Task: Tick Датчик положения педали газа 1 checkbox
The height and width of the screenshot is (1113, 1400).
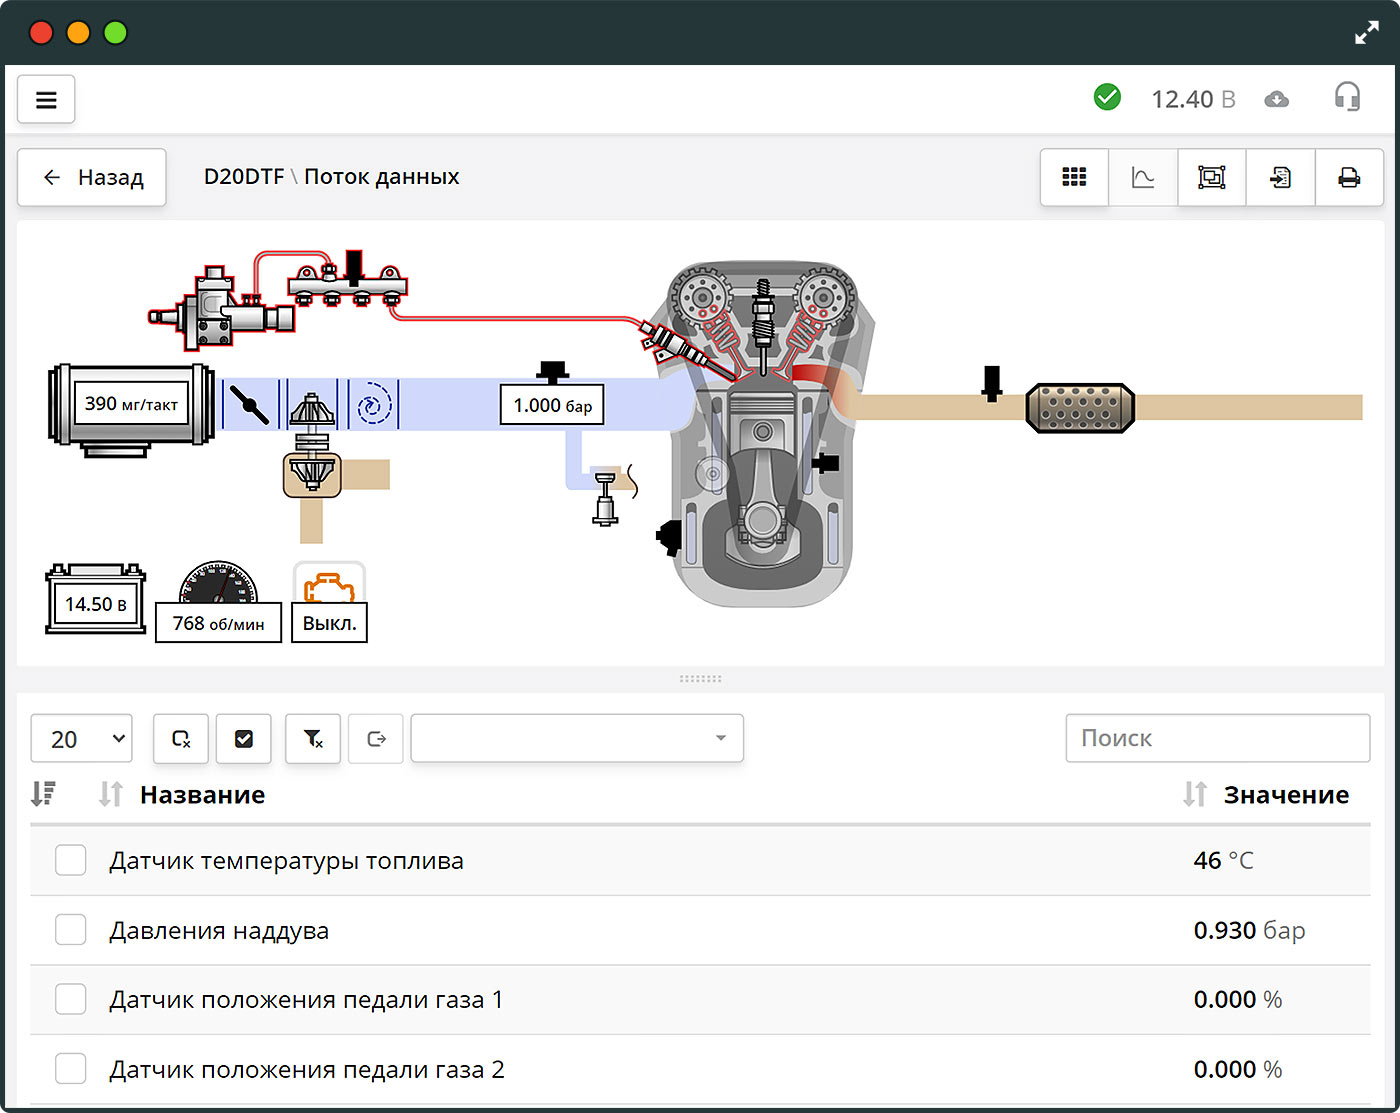Action: point(70,999)
